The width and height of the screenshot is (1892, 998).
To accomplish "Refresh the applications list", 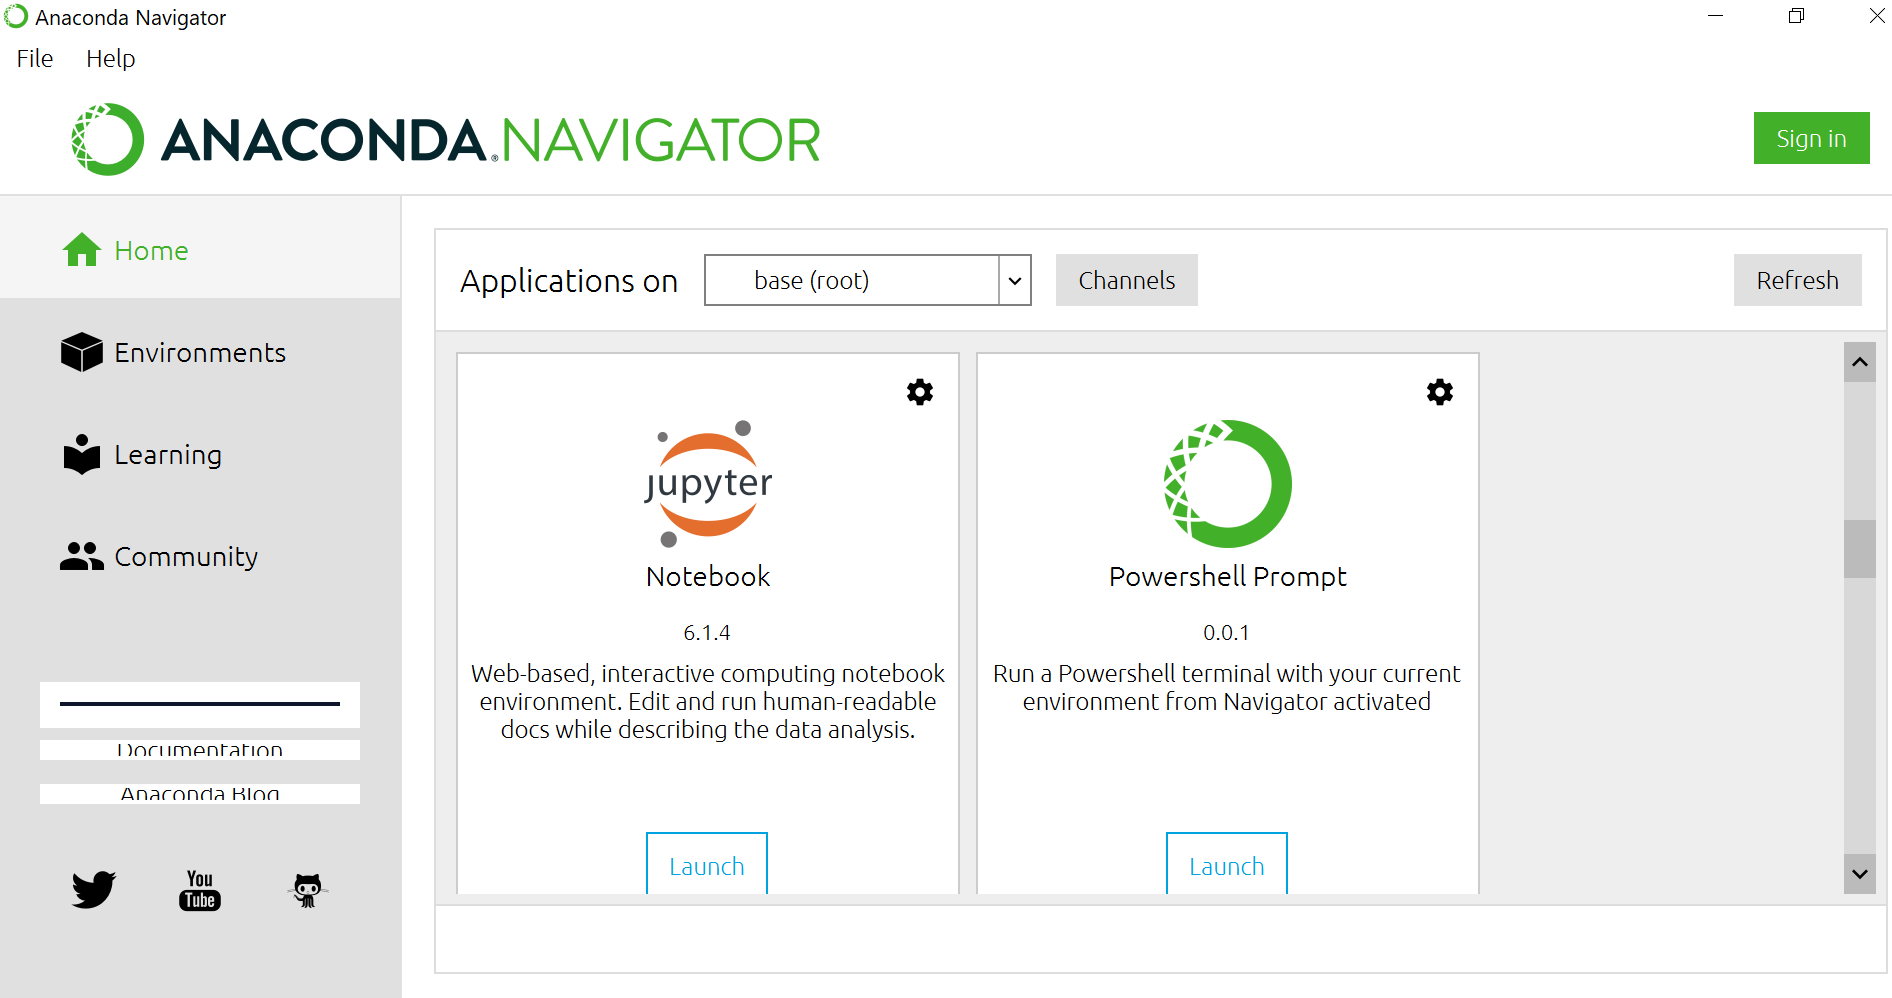I will pyautogui.click(x=1797, y=280).
